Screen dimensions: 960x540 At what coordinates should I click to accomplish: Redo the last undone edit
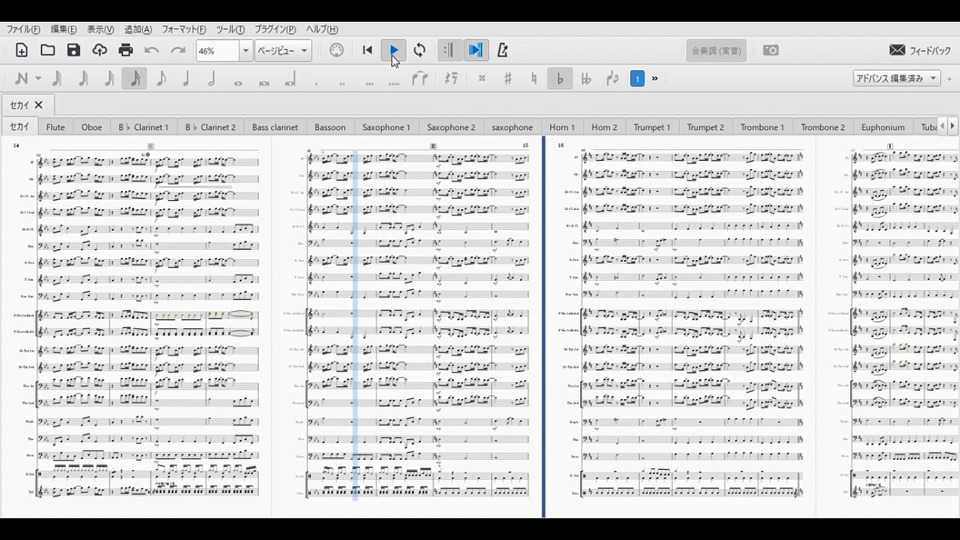[178, 50]
